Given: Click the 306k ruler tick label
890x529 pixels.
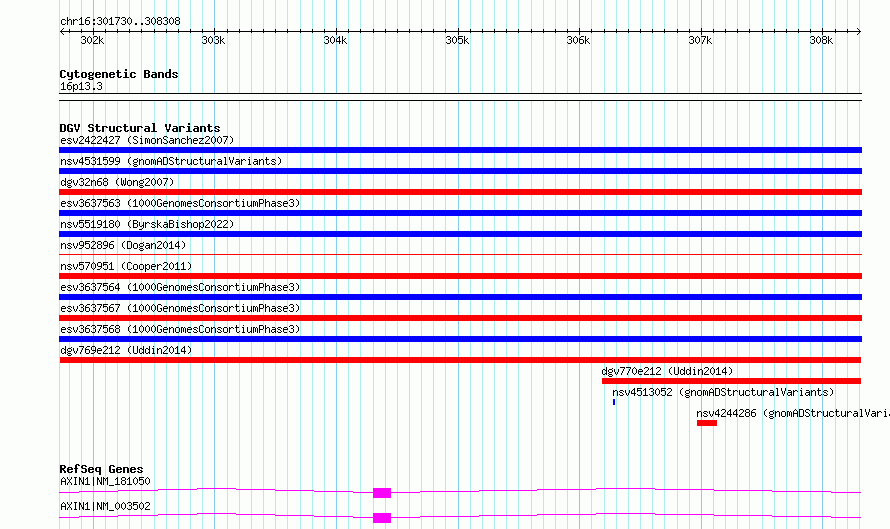Looking at the screenshot, I should pos(578,40).
